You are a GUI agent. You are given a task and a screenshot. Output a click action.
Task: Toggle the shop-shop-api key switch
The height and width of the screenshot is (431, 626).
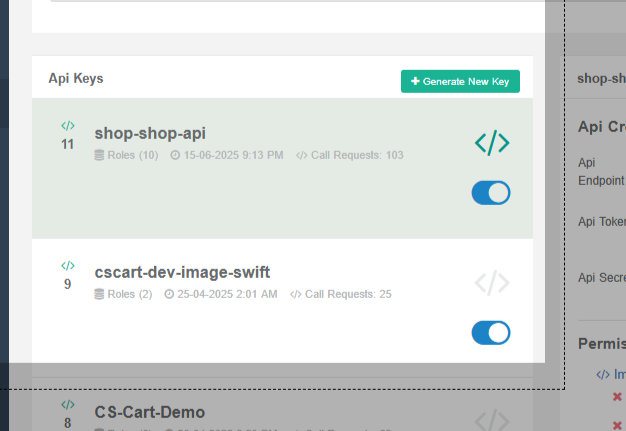491,193
